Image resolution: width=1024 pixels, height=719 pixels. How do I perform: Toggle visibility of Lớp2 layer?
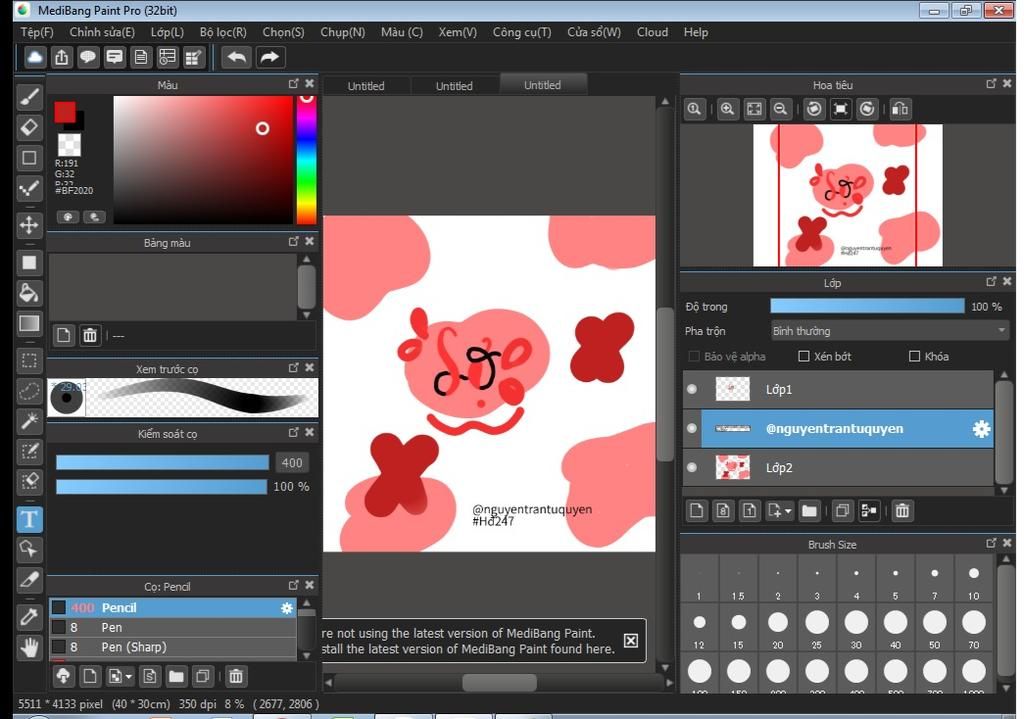click(692, 468)
